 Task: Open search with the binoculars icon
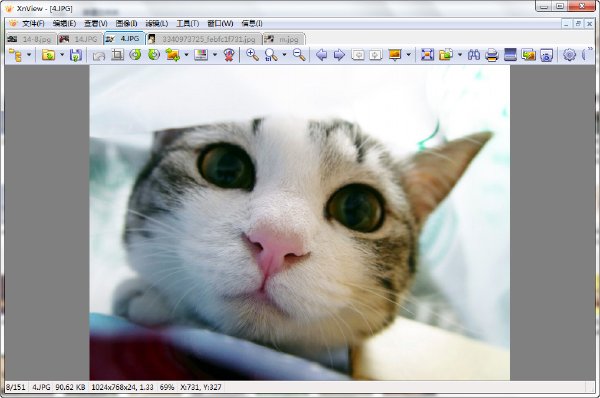click(474, 55)
